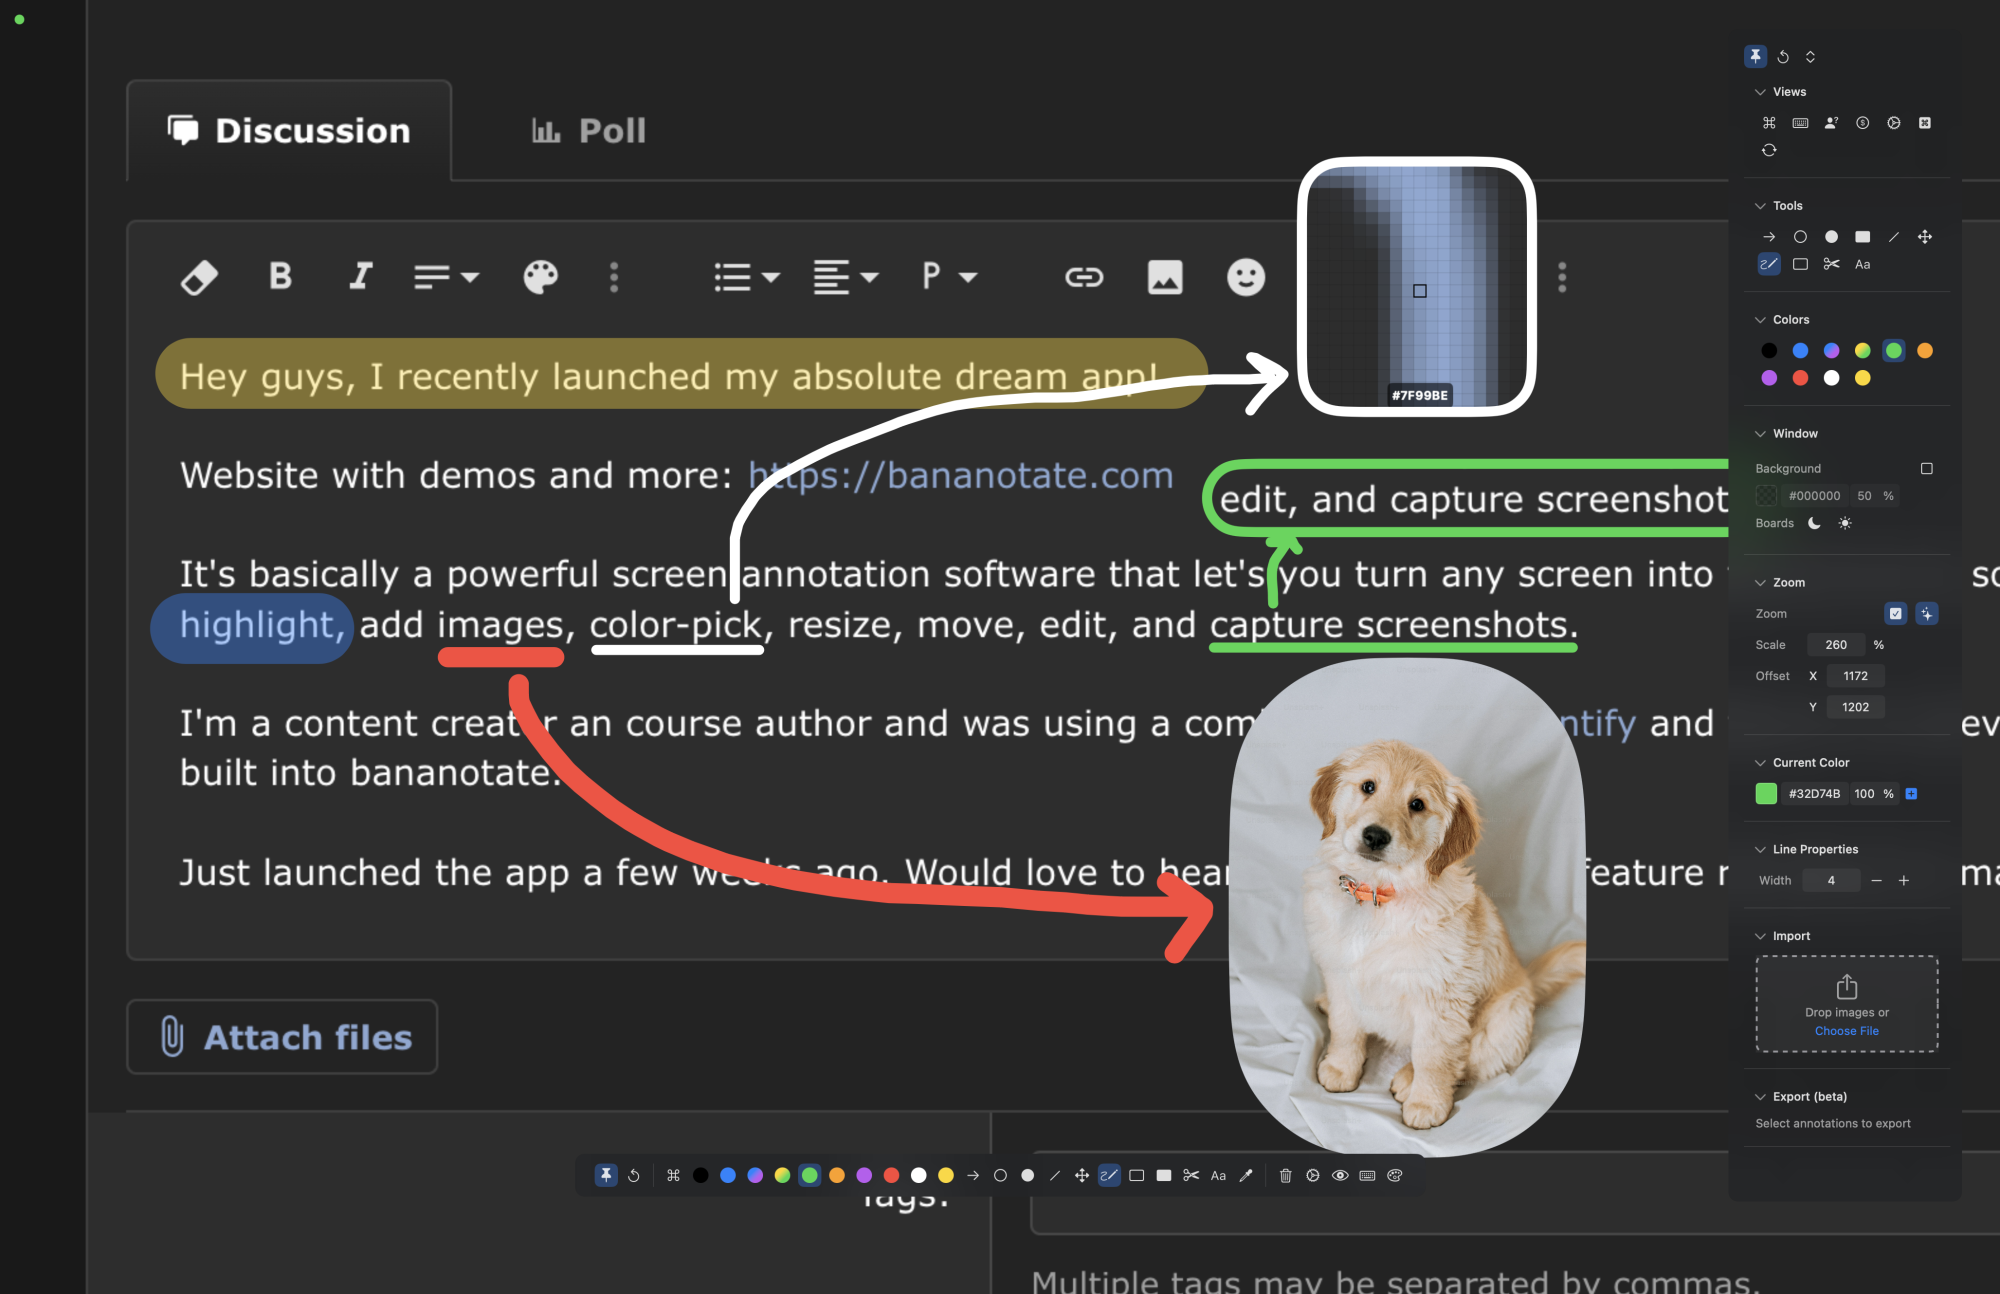Viewport: 2000px width, 1294px height.
Task: Toggle the eye visibility icon in the bottom toolbar
Action: 1340,1176
